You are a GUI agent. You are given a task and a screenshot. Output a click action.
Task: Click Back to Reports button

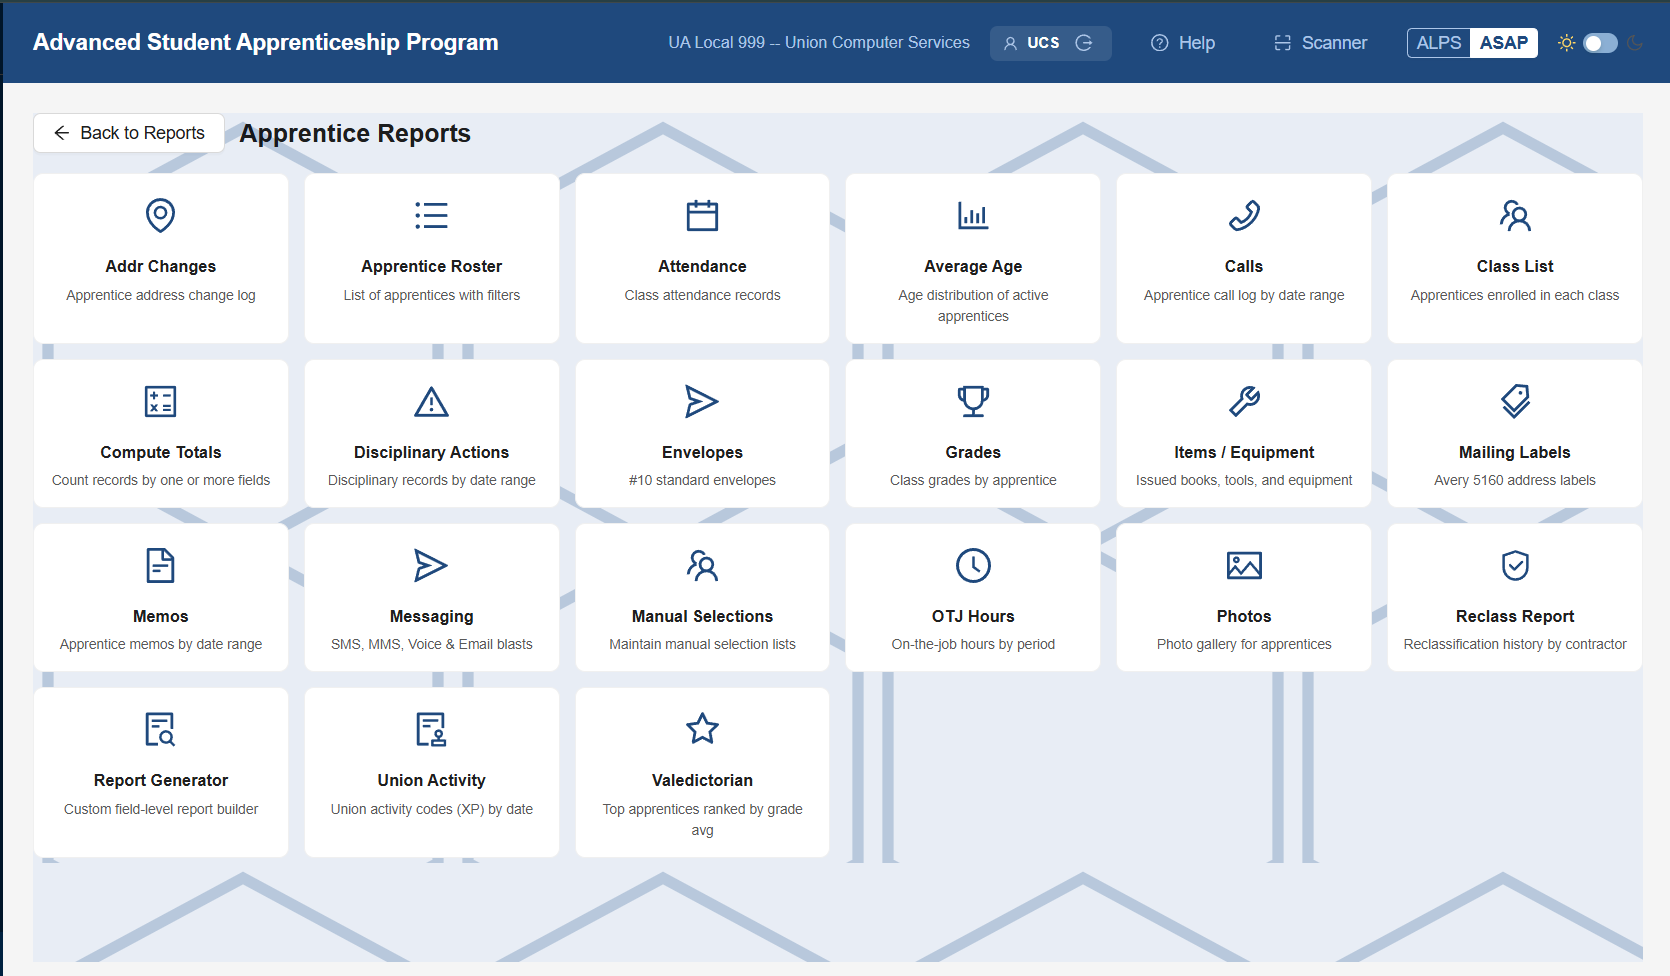[129, 133]
